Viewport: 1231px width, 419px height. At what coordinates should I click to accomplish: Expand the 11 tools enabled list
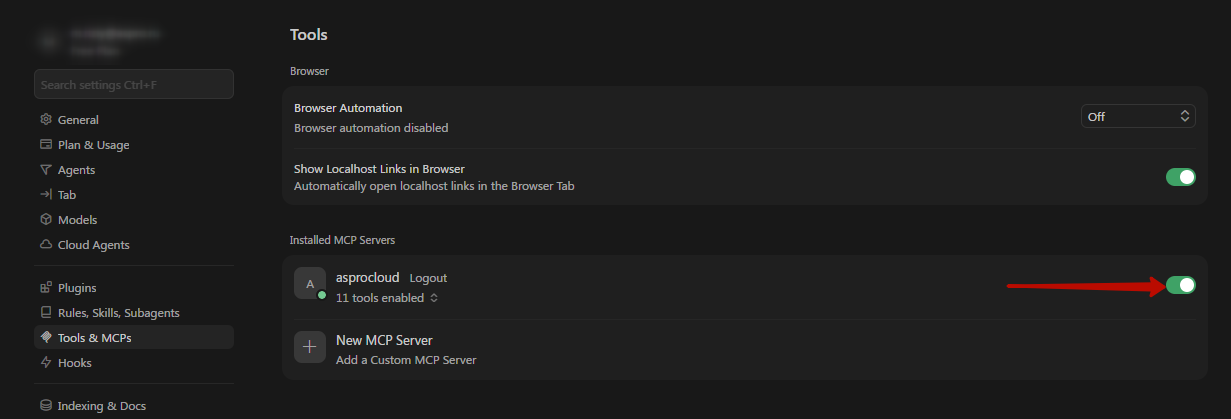coord(387,298)
